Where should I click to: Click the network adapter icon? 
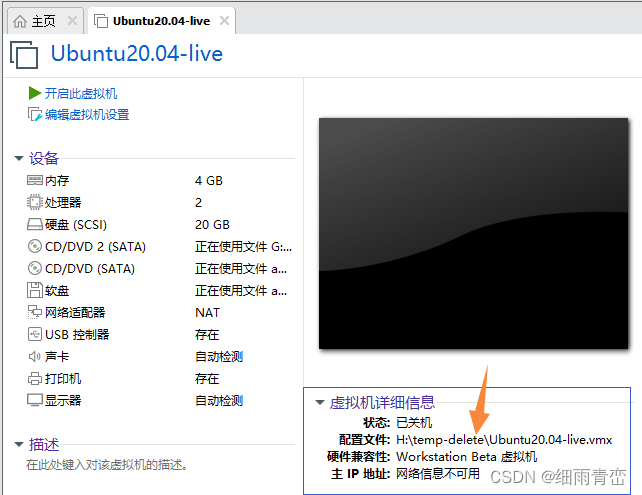click(35, 312)
